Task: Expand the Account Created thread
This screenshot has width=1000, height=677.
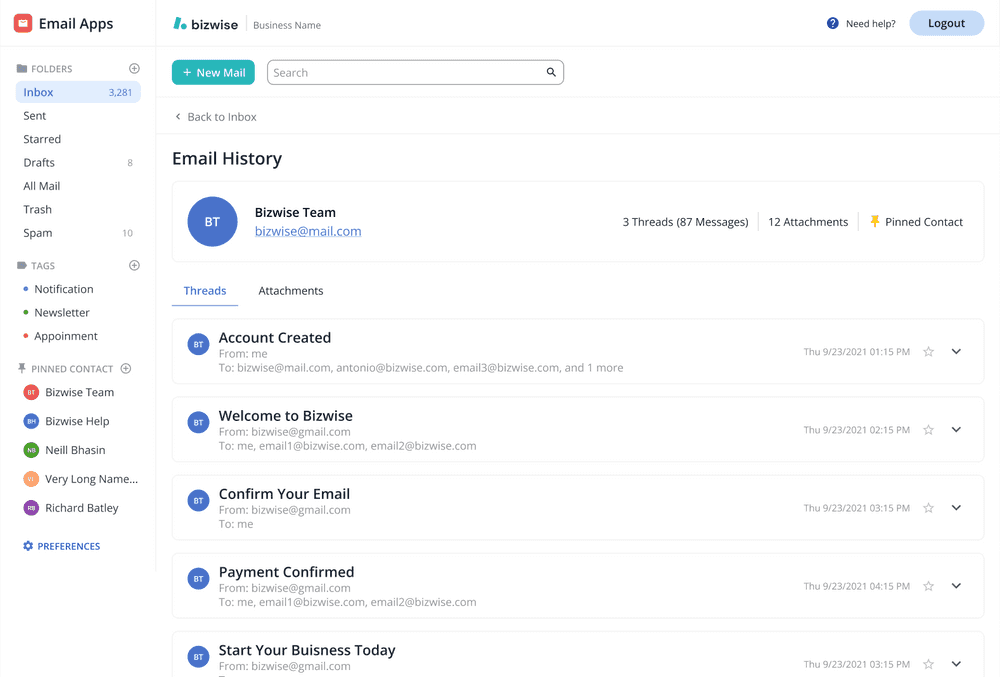Action: 955,351
